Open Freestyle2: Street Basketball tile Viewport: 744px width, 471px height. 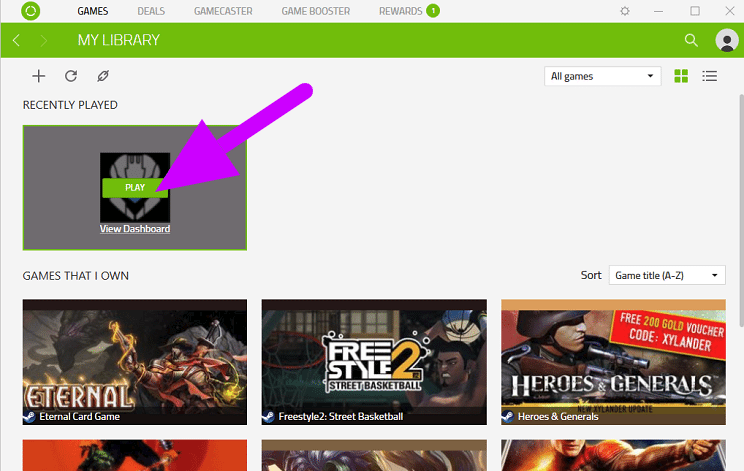pyautogui.click(x=374, y=362)
